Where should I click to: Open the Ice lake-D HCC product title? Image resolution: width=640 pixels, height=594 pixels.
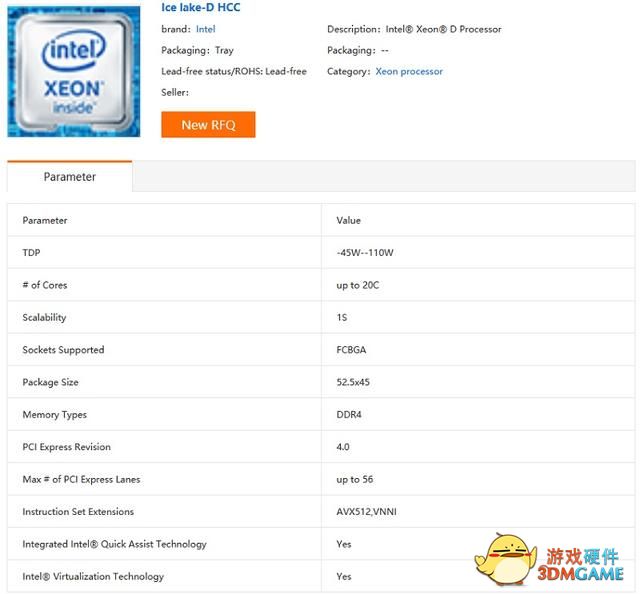(x=200, y=7)
